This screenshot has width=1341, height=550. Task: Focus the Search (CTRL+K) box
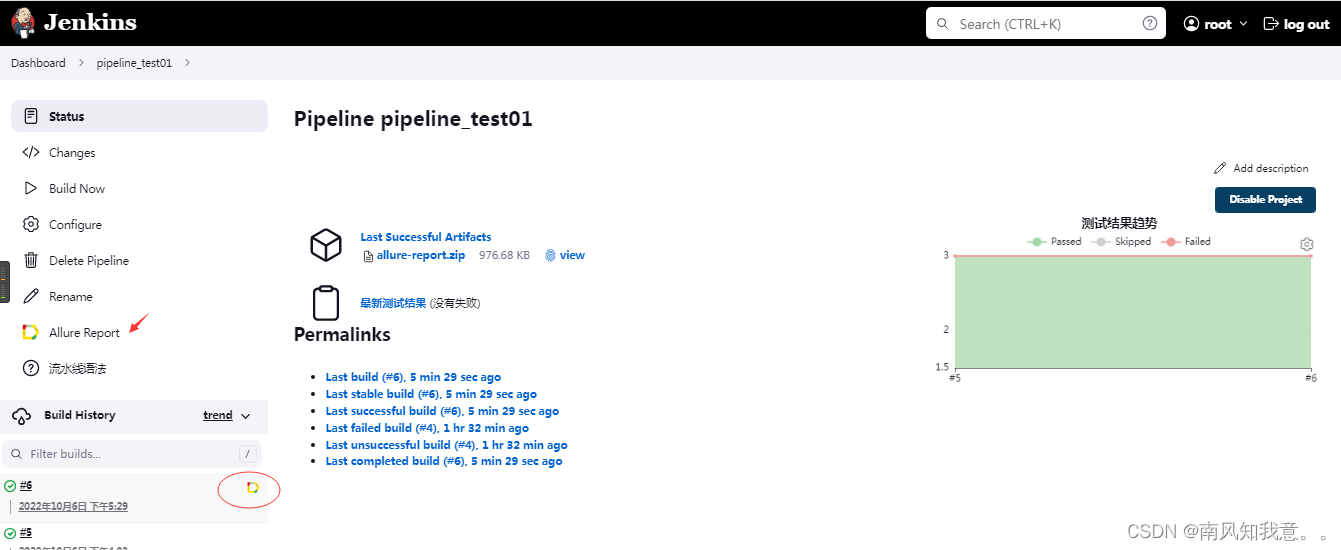tap(1046, 24)
